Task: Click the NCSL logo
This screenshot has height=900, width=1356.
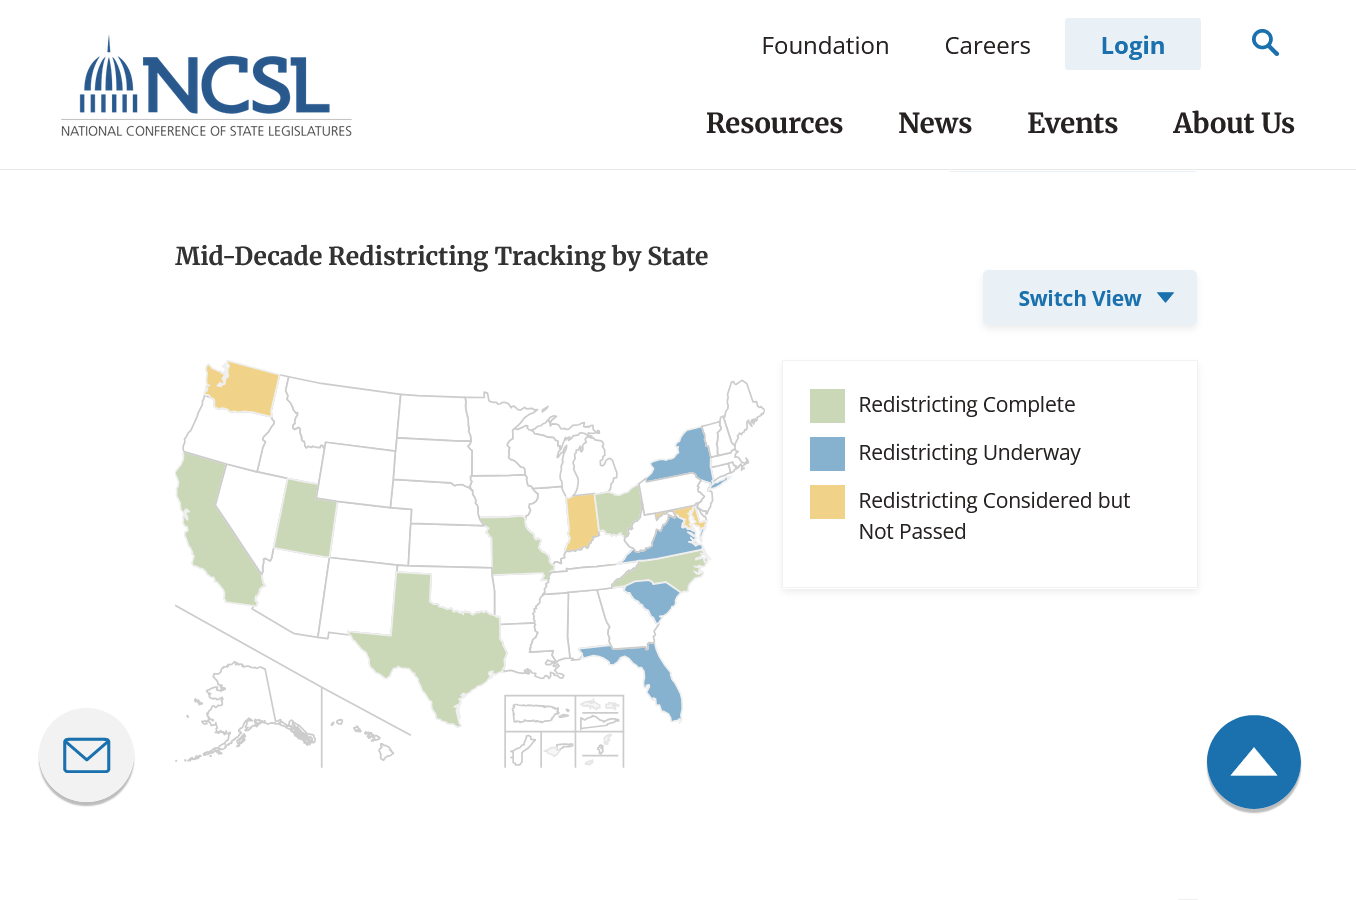Action: (206, 88)
